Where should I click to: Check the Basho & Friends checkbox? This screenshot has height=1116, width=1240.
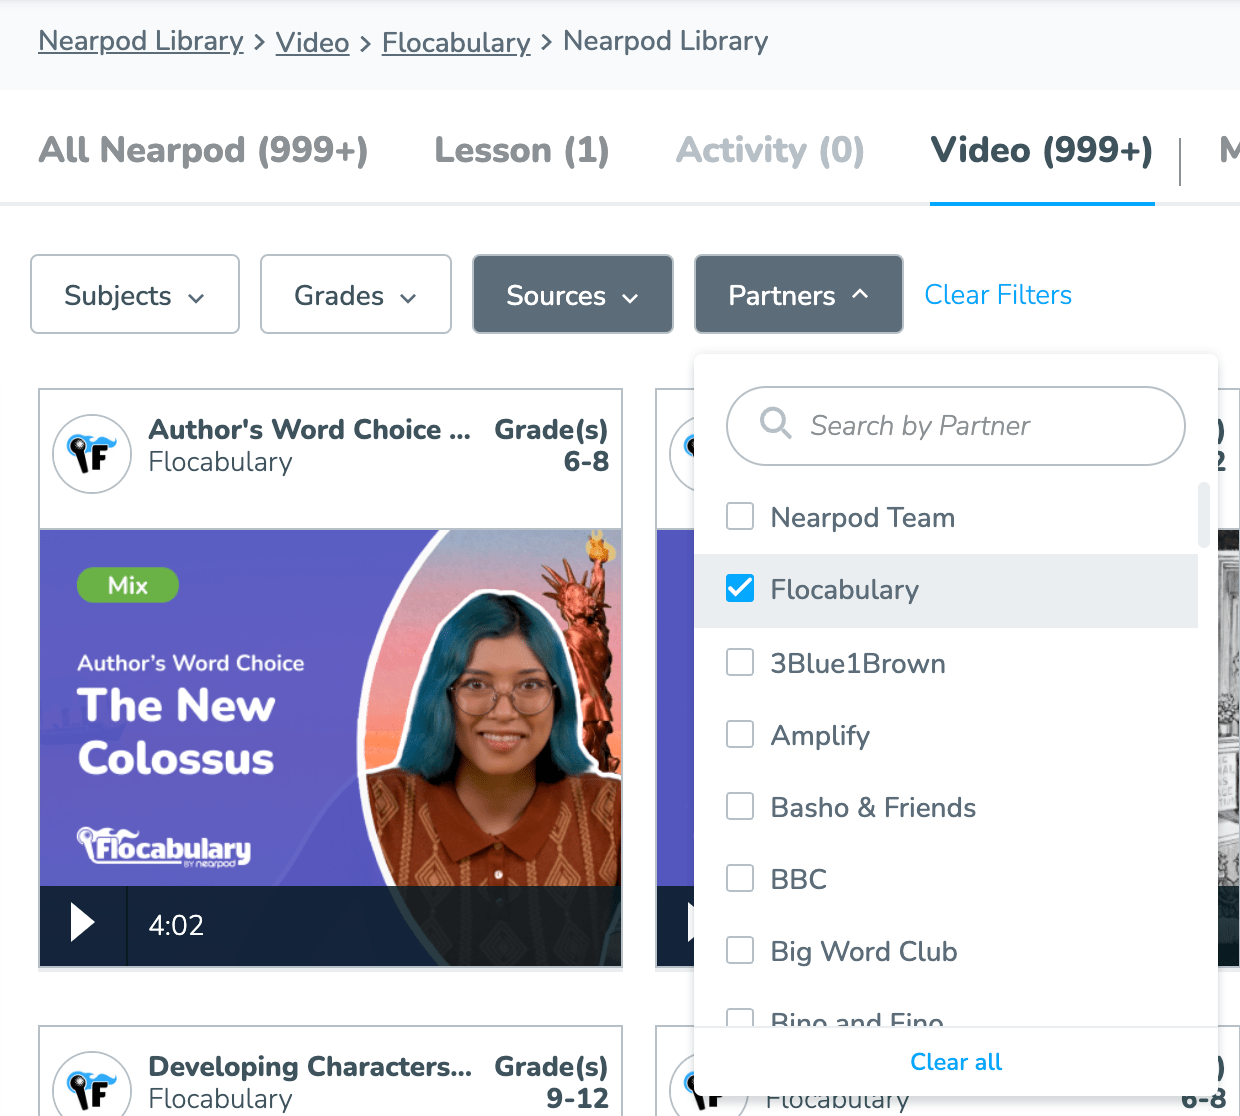click(740, 806)
